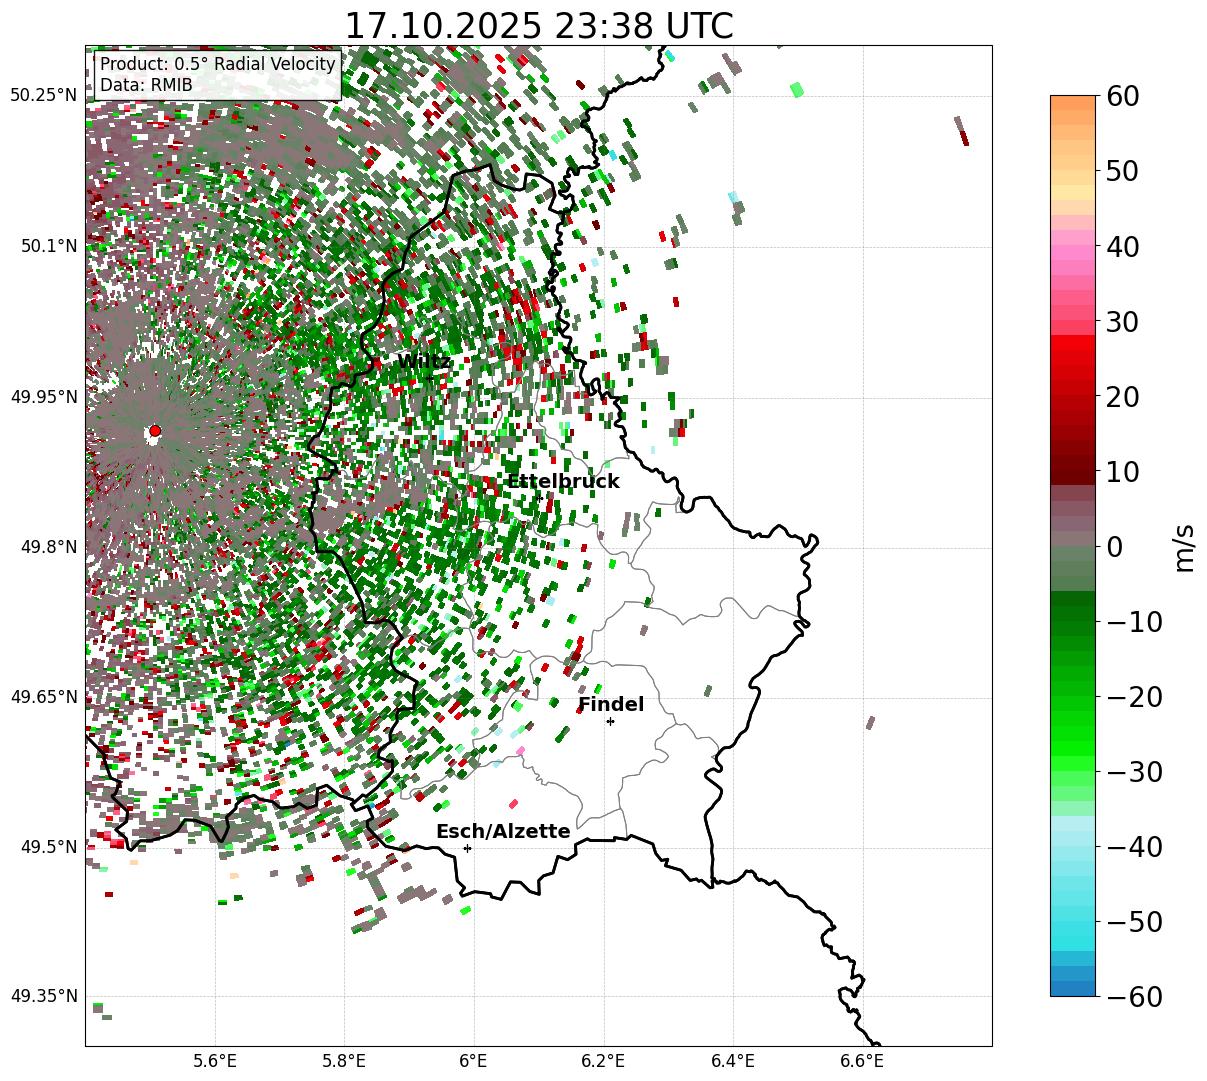Click the 49.5°N latitude tick label
1207x1081 pixels.
point(48,847)
